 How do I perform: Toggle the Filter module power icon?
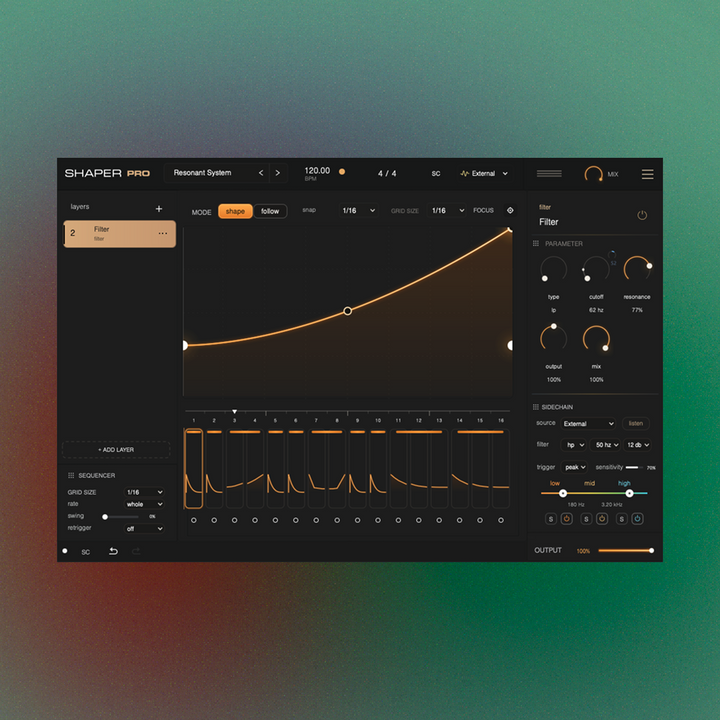[x=642, y=215]
